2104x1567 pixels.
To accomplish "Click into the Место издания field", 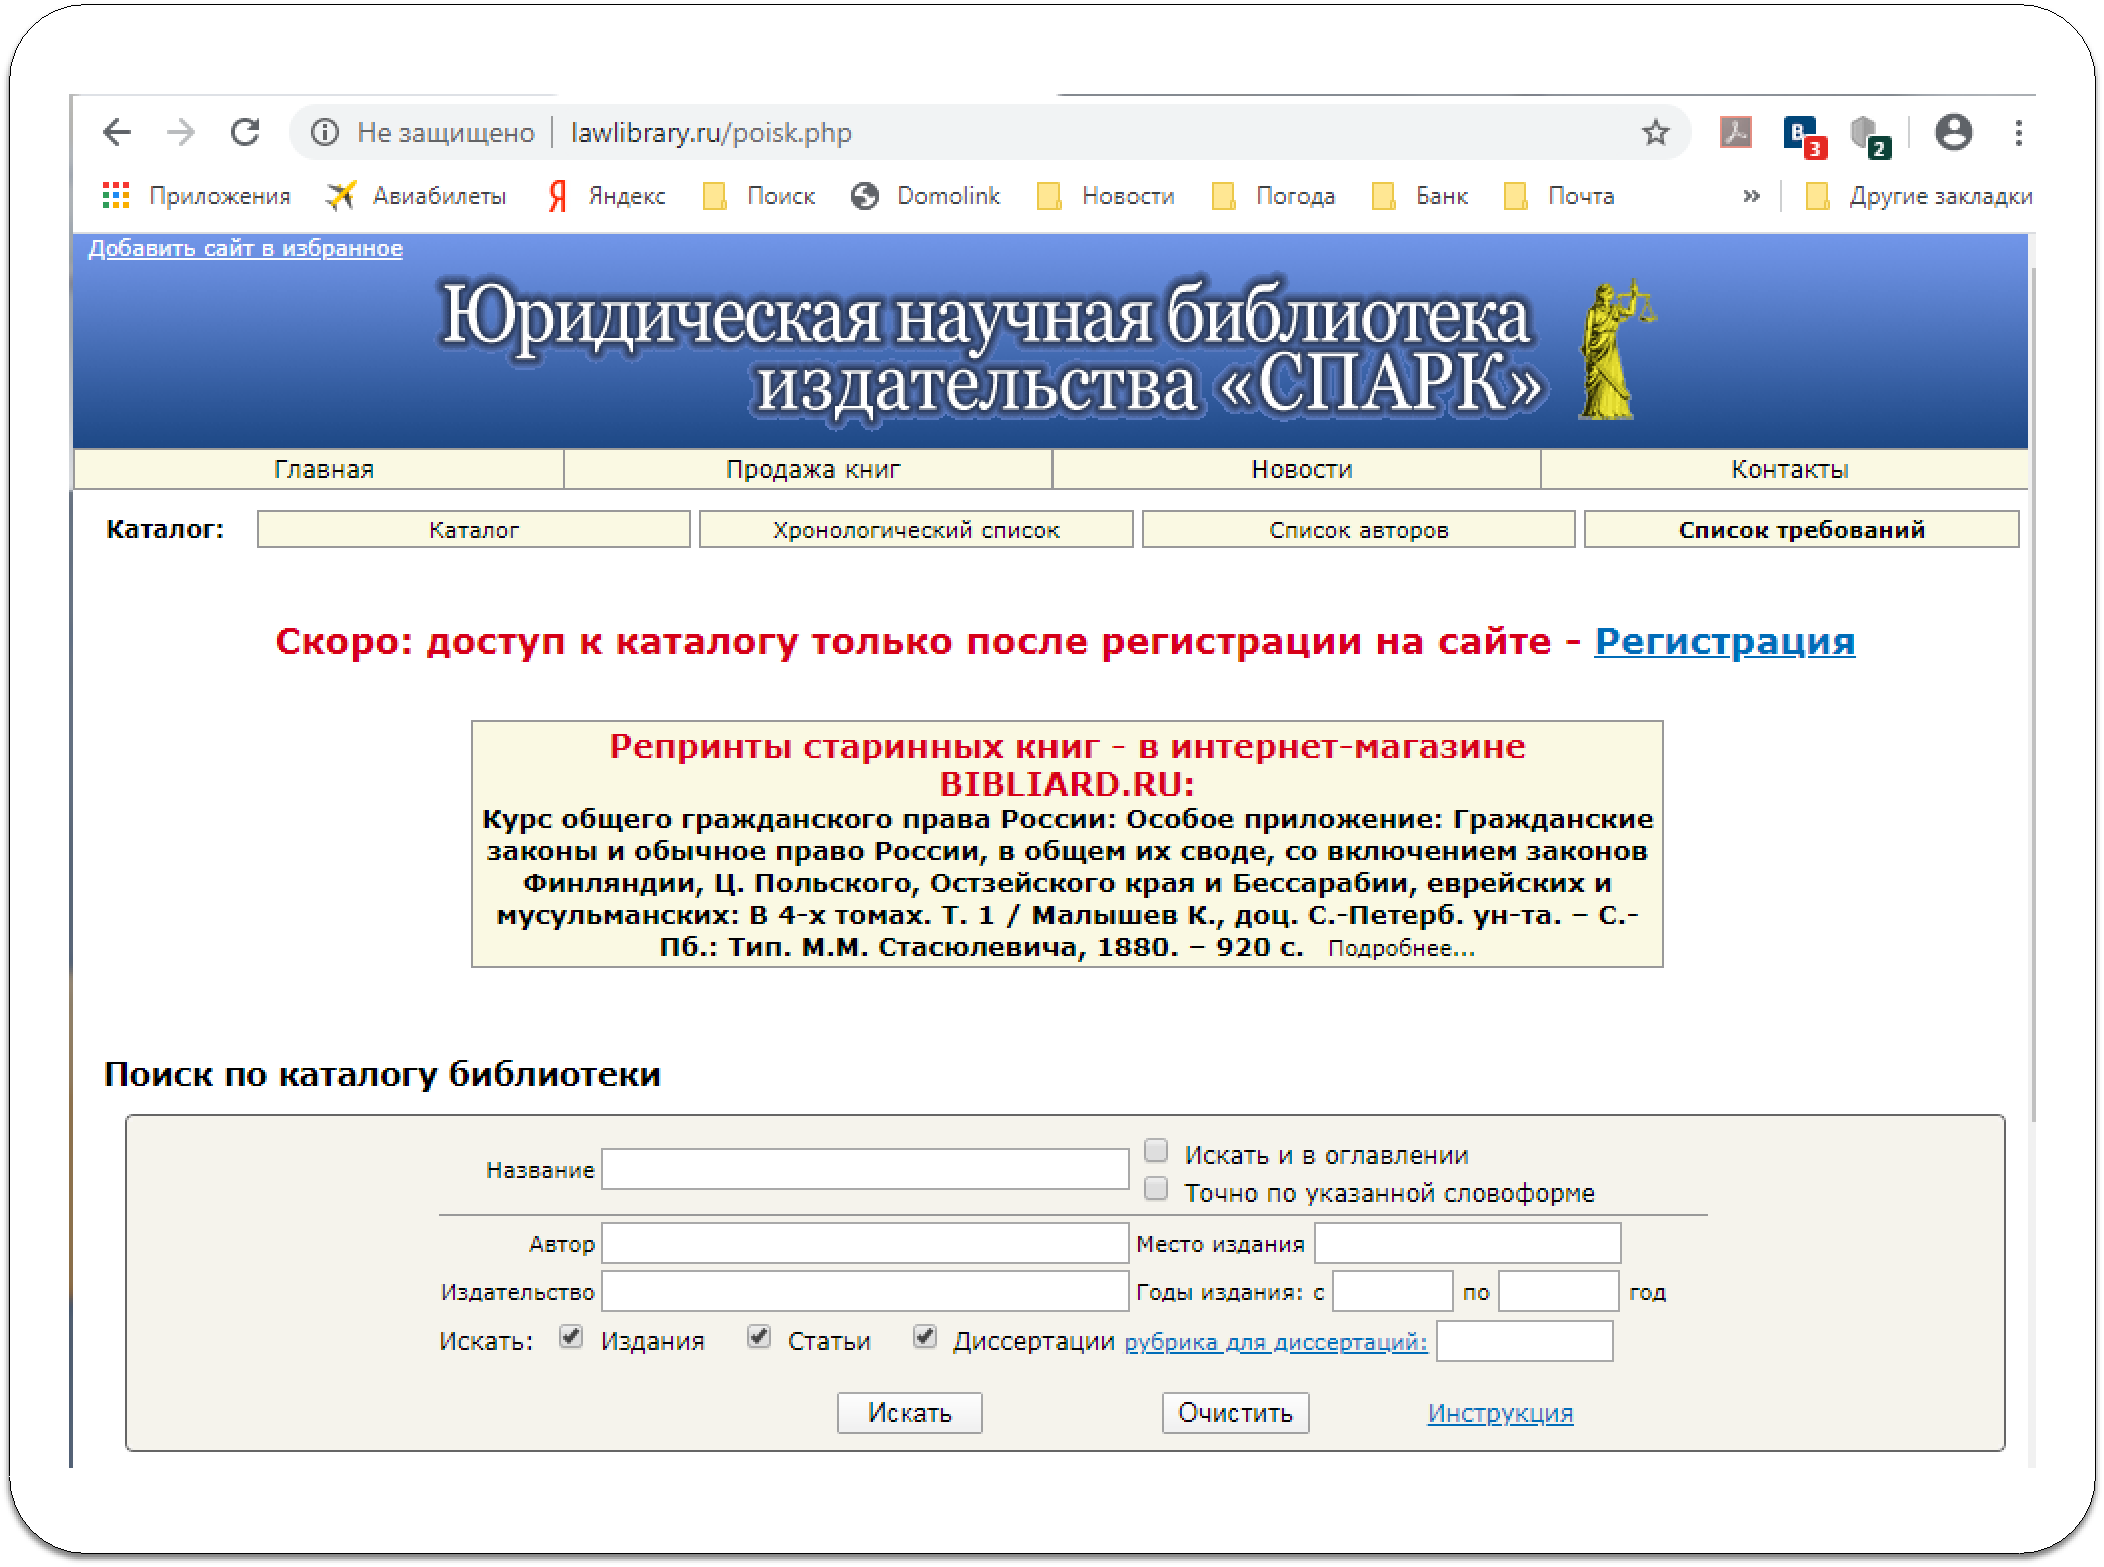I will 1467,1243.
